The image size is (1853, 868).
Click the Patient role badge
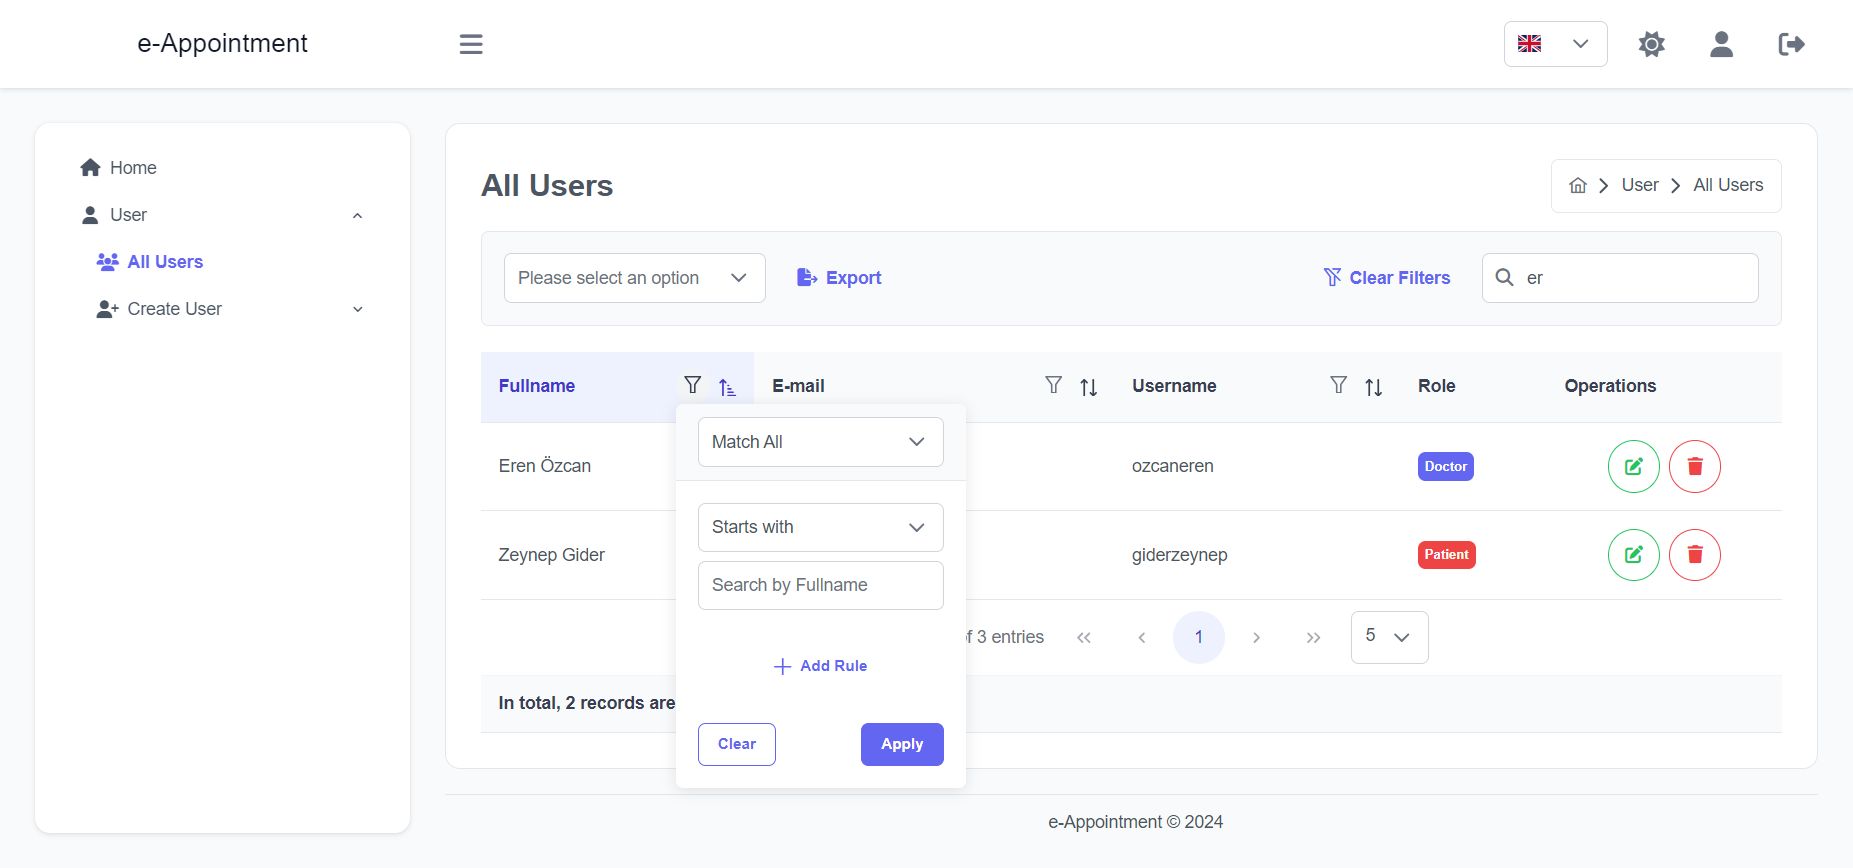click(1446, 554)
